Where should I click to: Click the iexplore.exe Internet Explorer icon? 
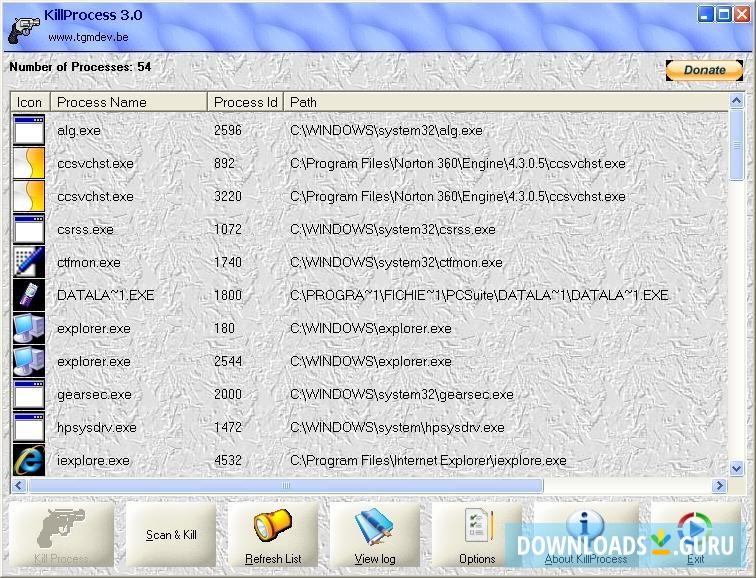point(29,460)
